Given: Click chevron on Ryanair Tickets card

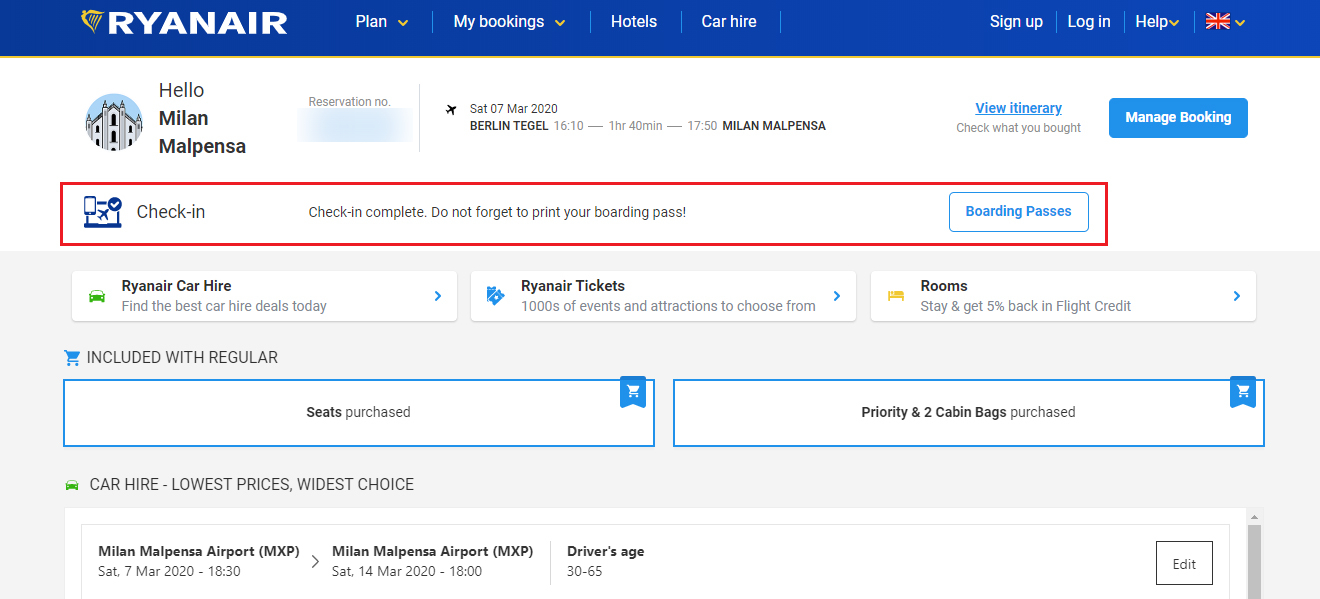Looking at the screenshot, I should [x=837, y=296].
